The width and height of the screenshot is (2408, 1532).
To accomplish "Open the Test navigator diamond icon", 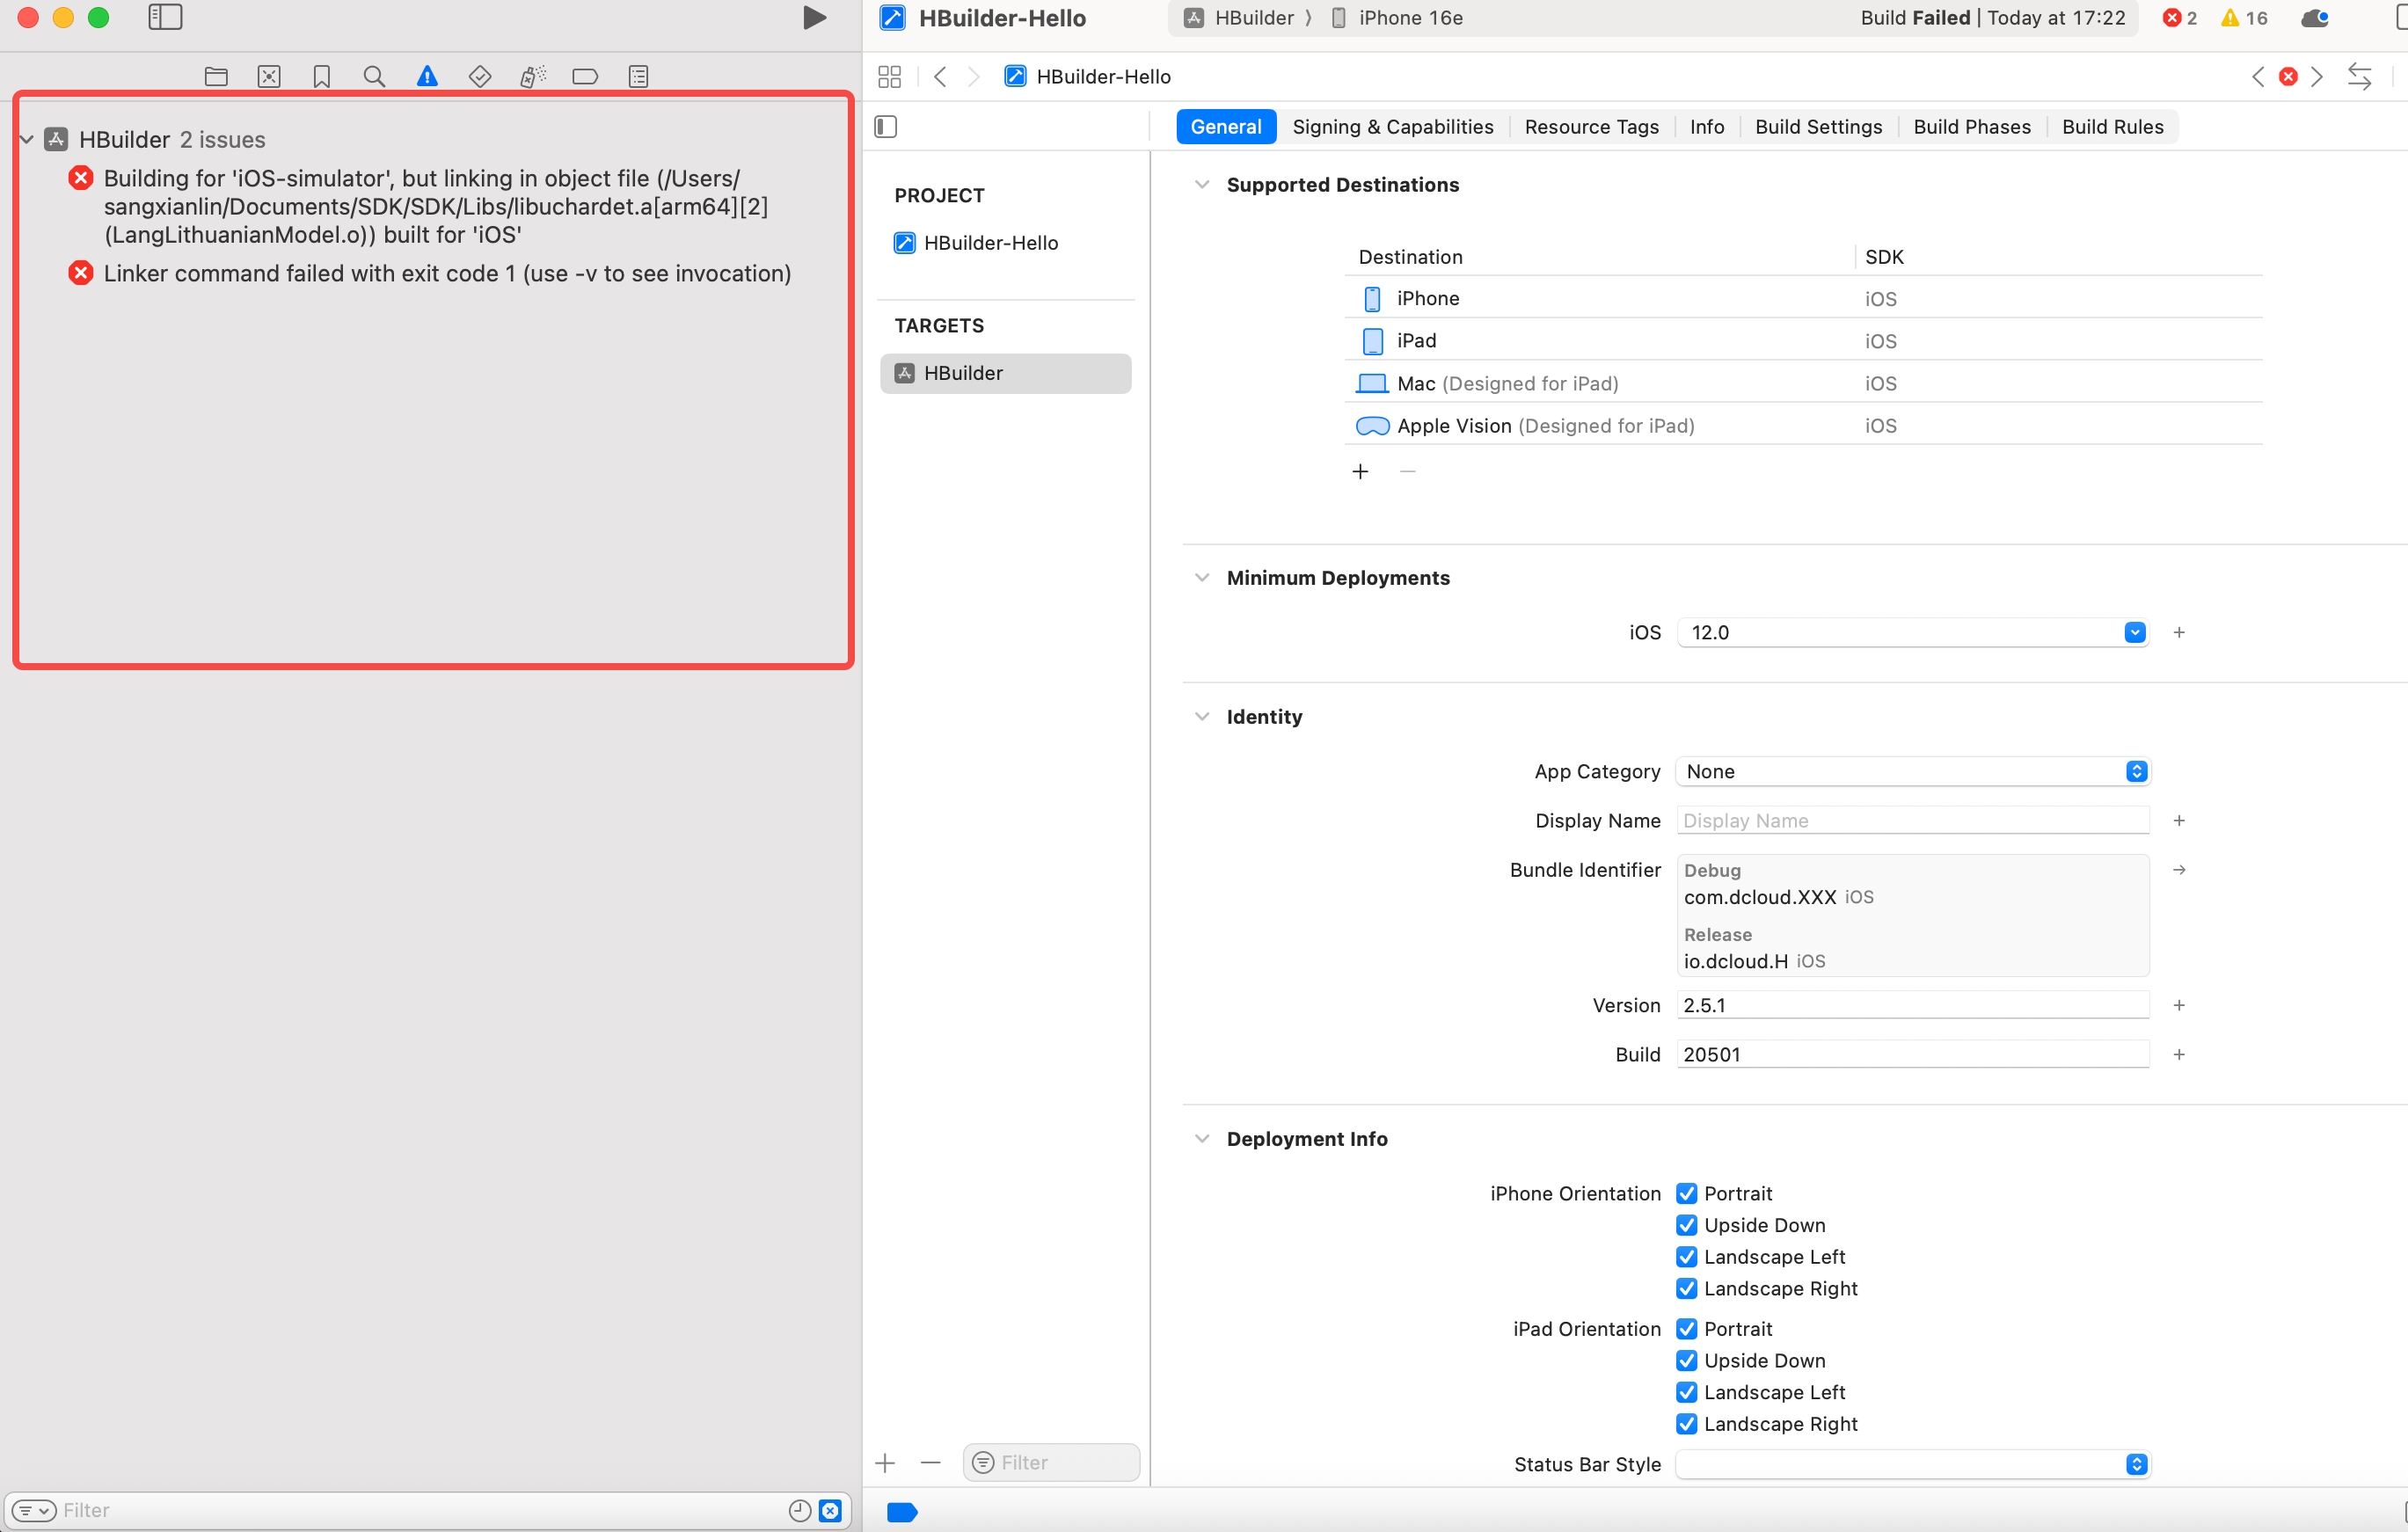I will [x=480, y=76].
